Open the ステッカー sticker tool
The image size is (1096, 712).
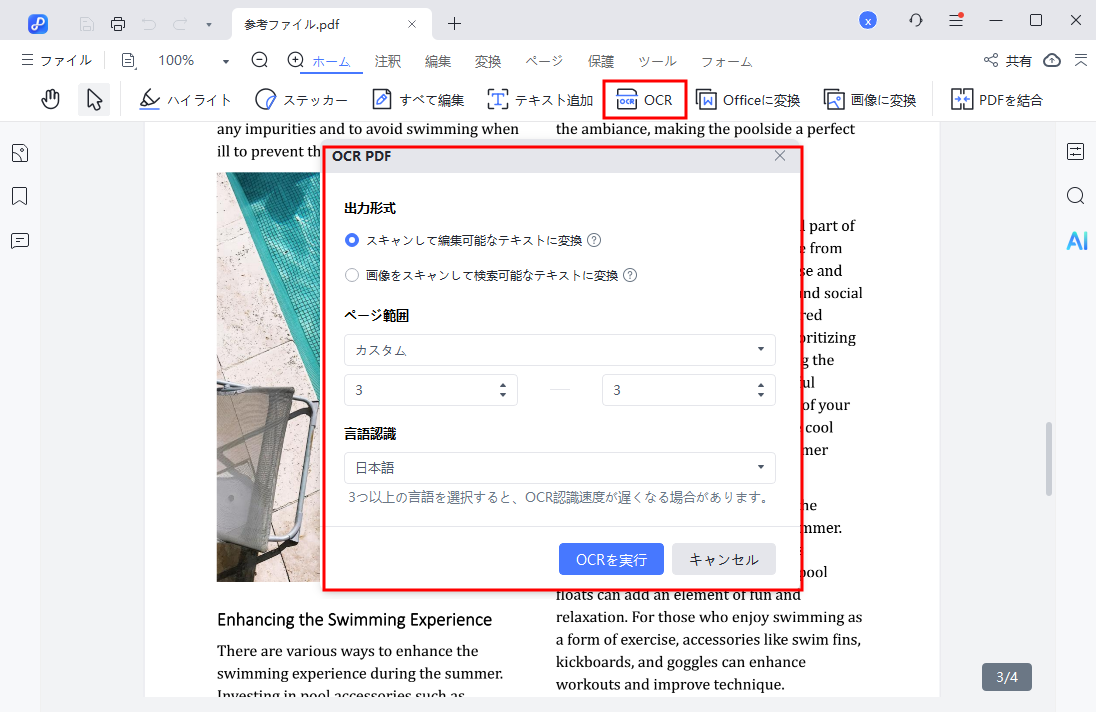point(302,99)
